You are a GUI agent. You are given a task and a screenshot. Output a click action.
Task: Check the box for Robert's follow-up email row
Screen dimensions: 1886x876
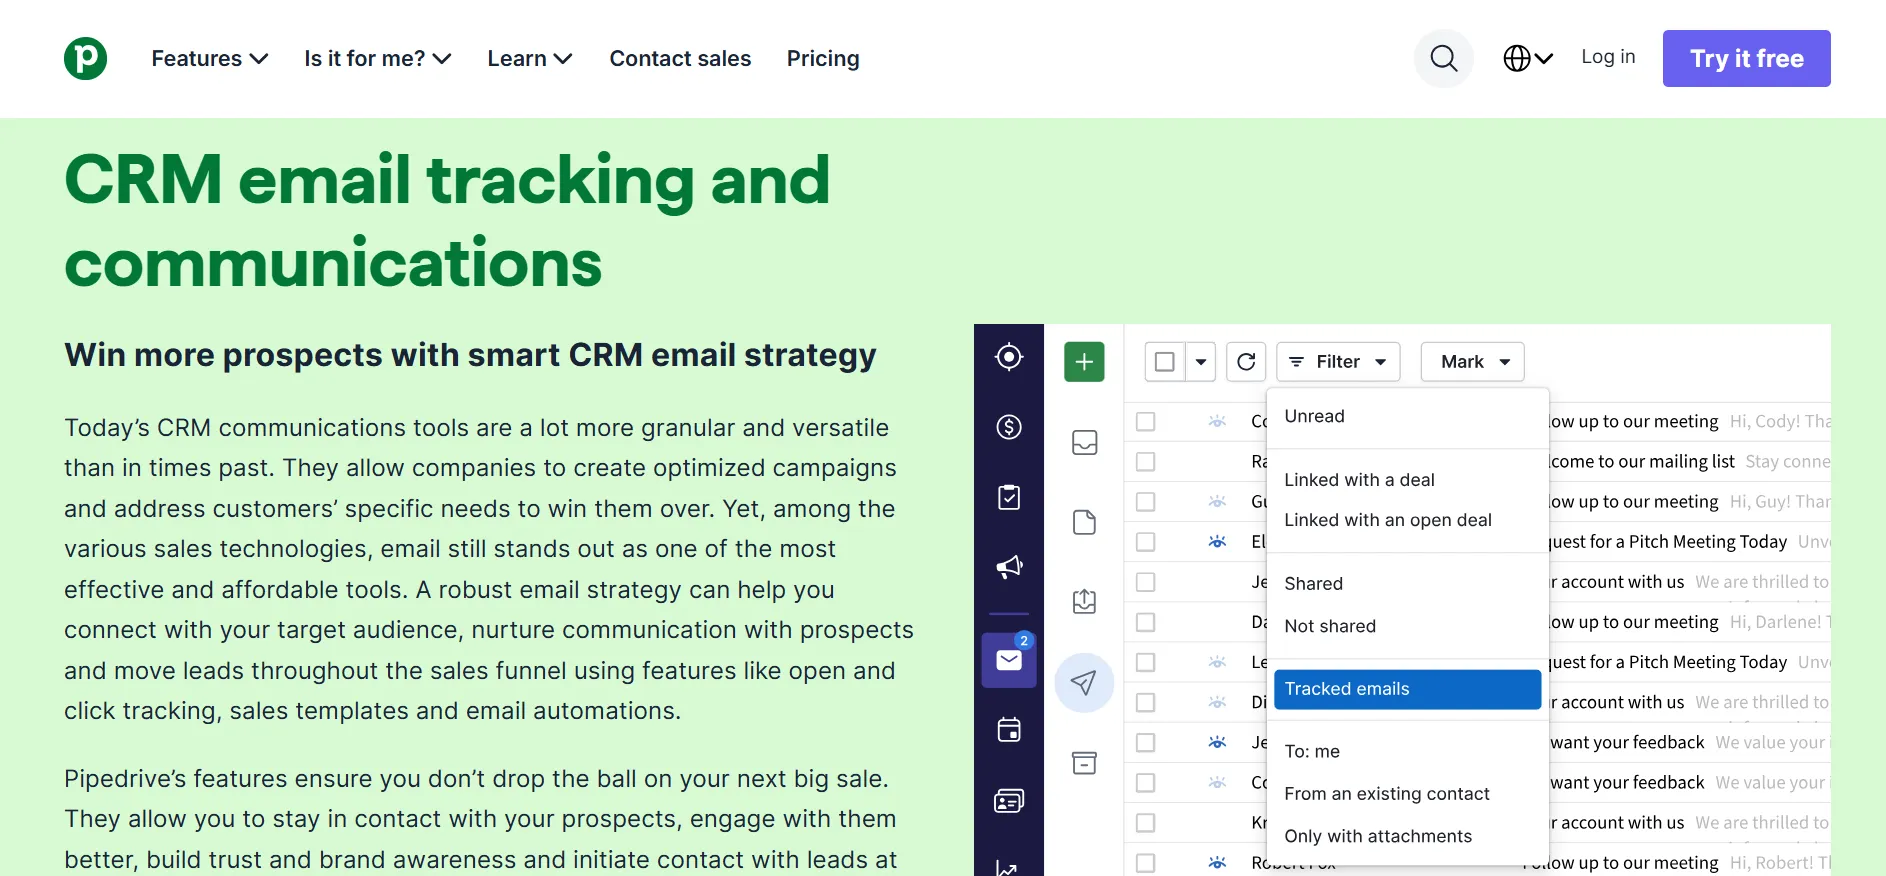[x=1146, y=863]
